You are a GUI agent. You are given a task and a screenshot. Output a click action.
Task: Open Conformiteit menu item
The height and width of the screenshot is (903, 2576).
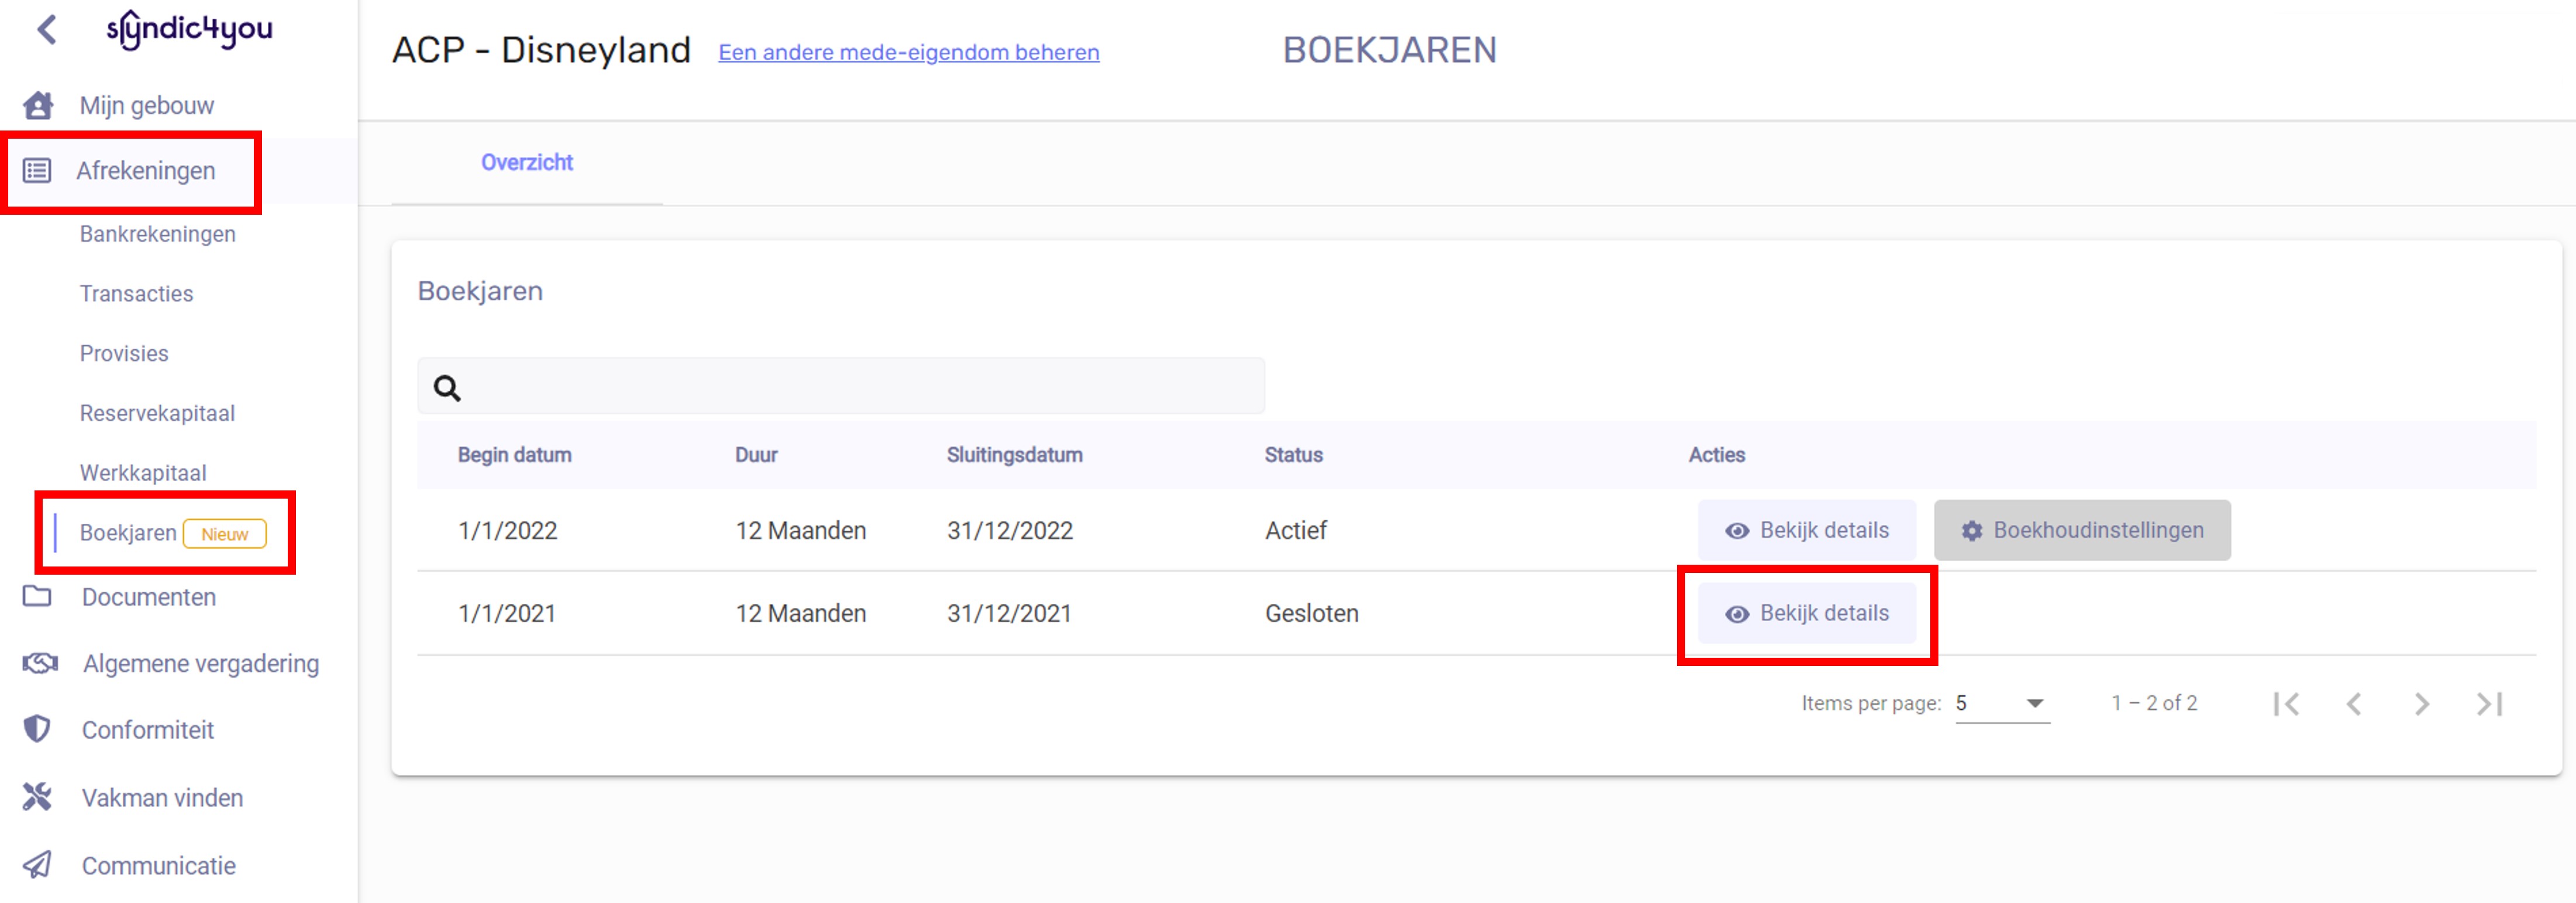coord(148,729)
